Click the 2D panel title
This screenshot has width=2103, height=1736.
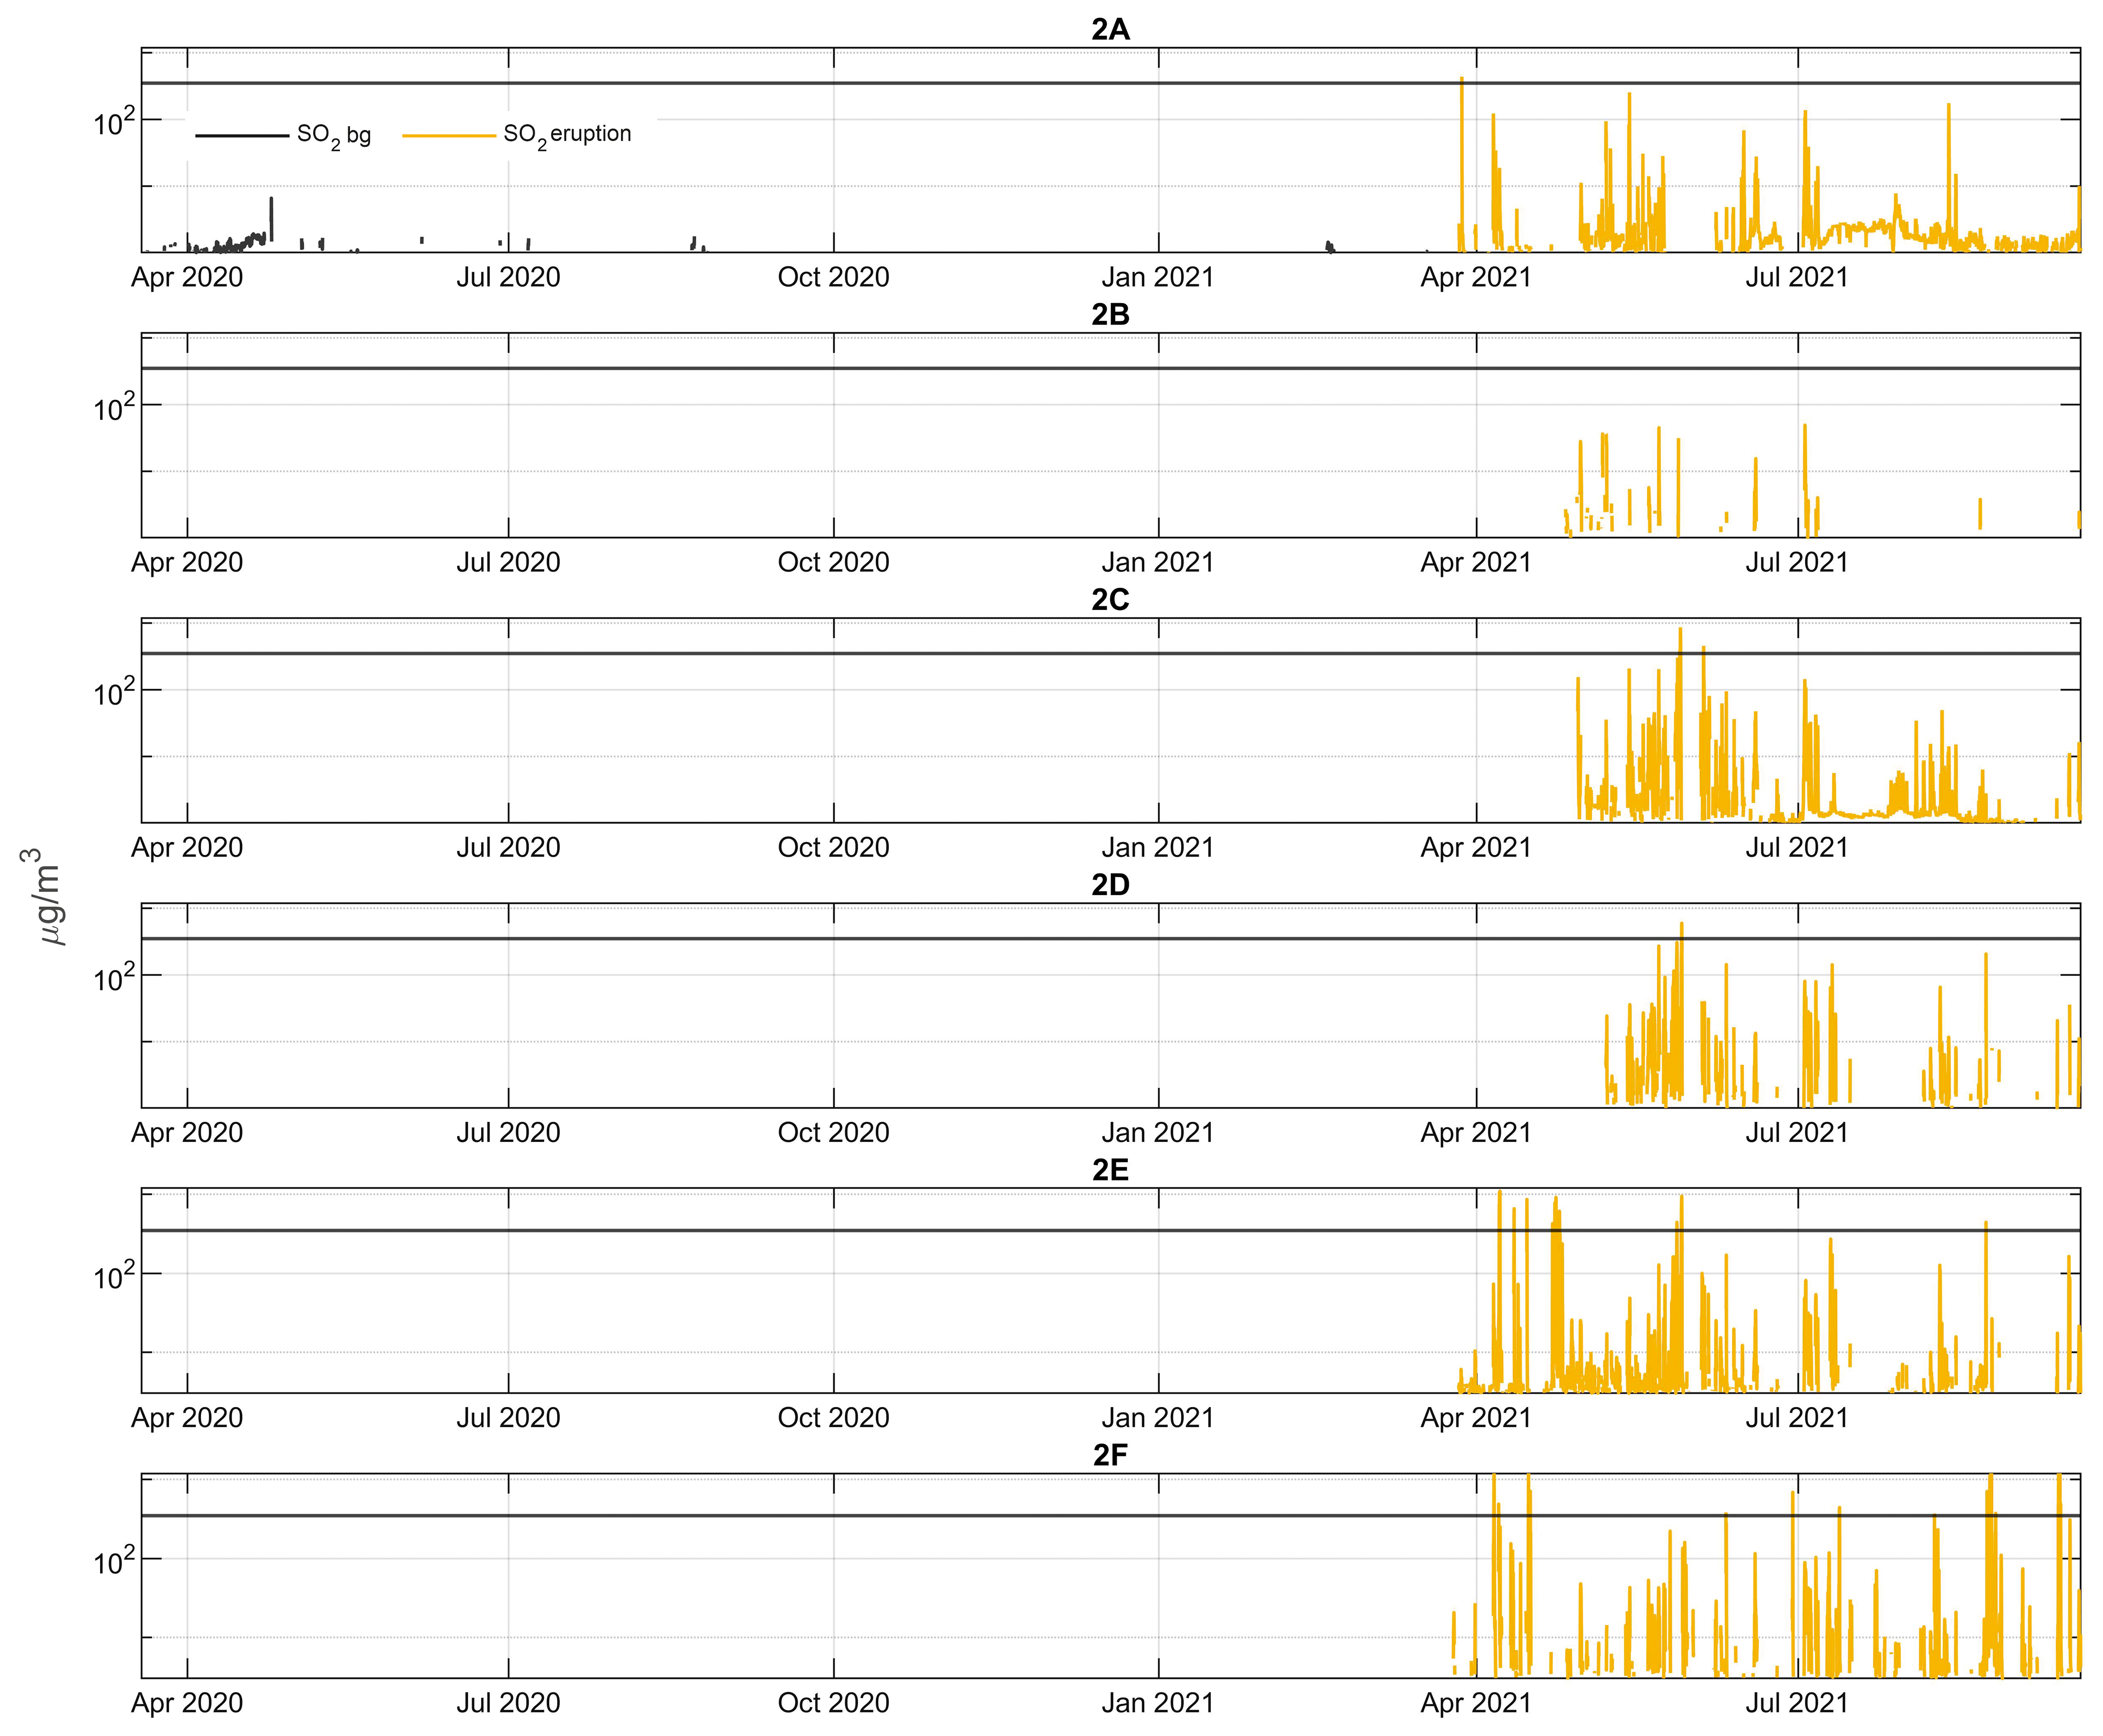1110,885
